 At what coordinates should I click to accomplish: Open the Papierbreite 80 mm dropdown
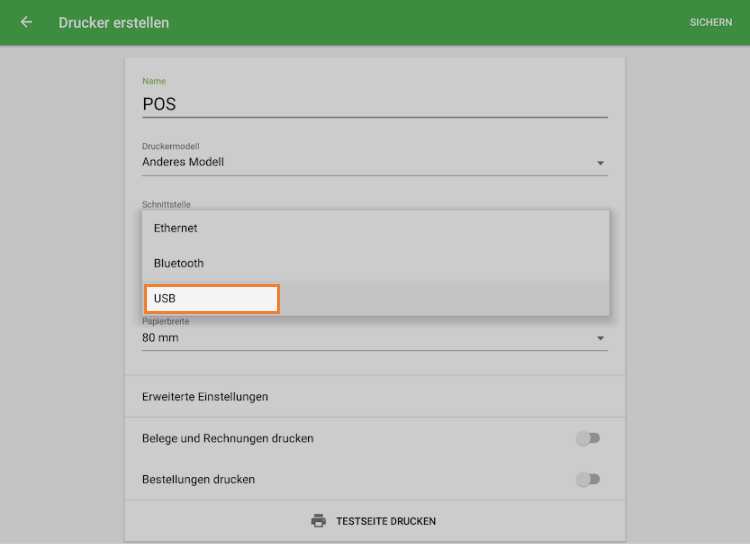point(375,338)
